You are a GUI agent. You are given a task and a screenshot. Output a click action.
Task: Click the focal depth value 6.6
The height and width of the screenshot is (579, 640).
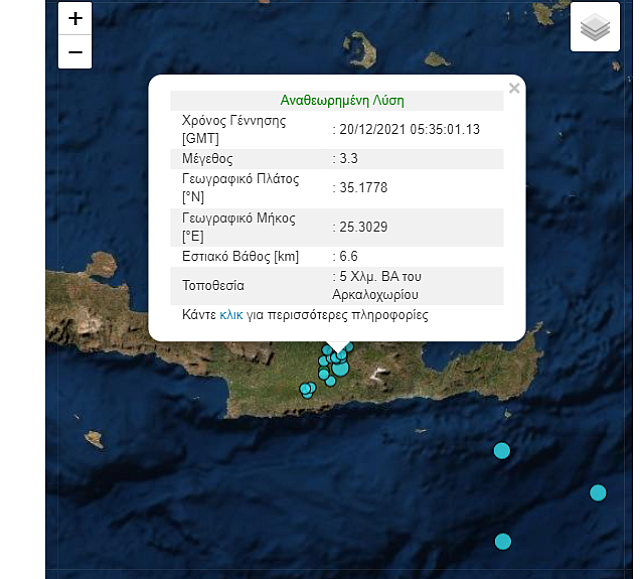[348, 256]
